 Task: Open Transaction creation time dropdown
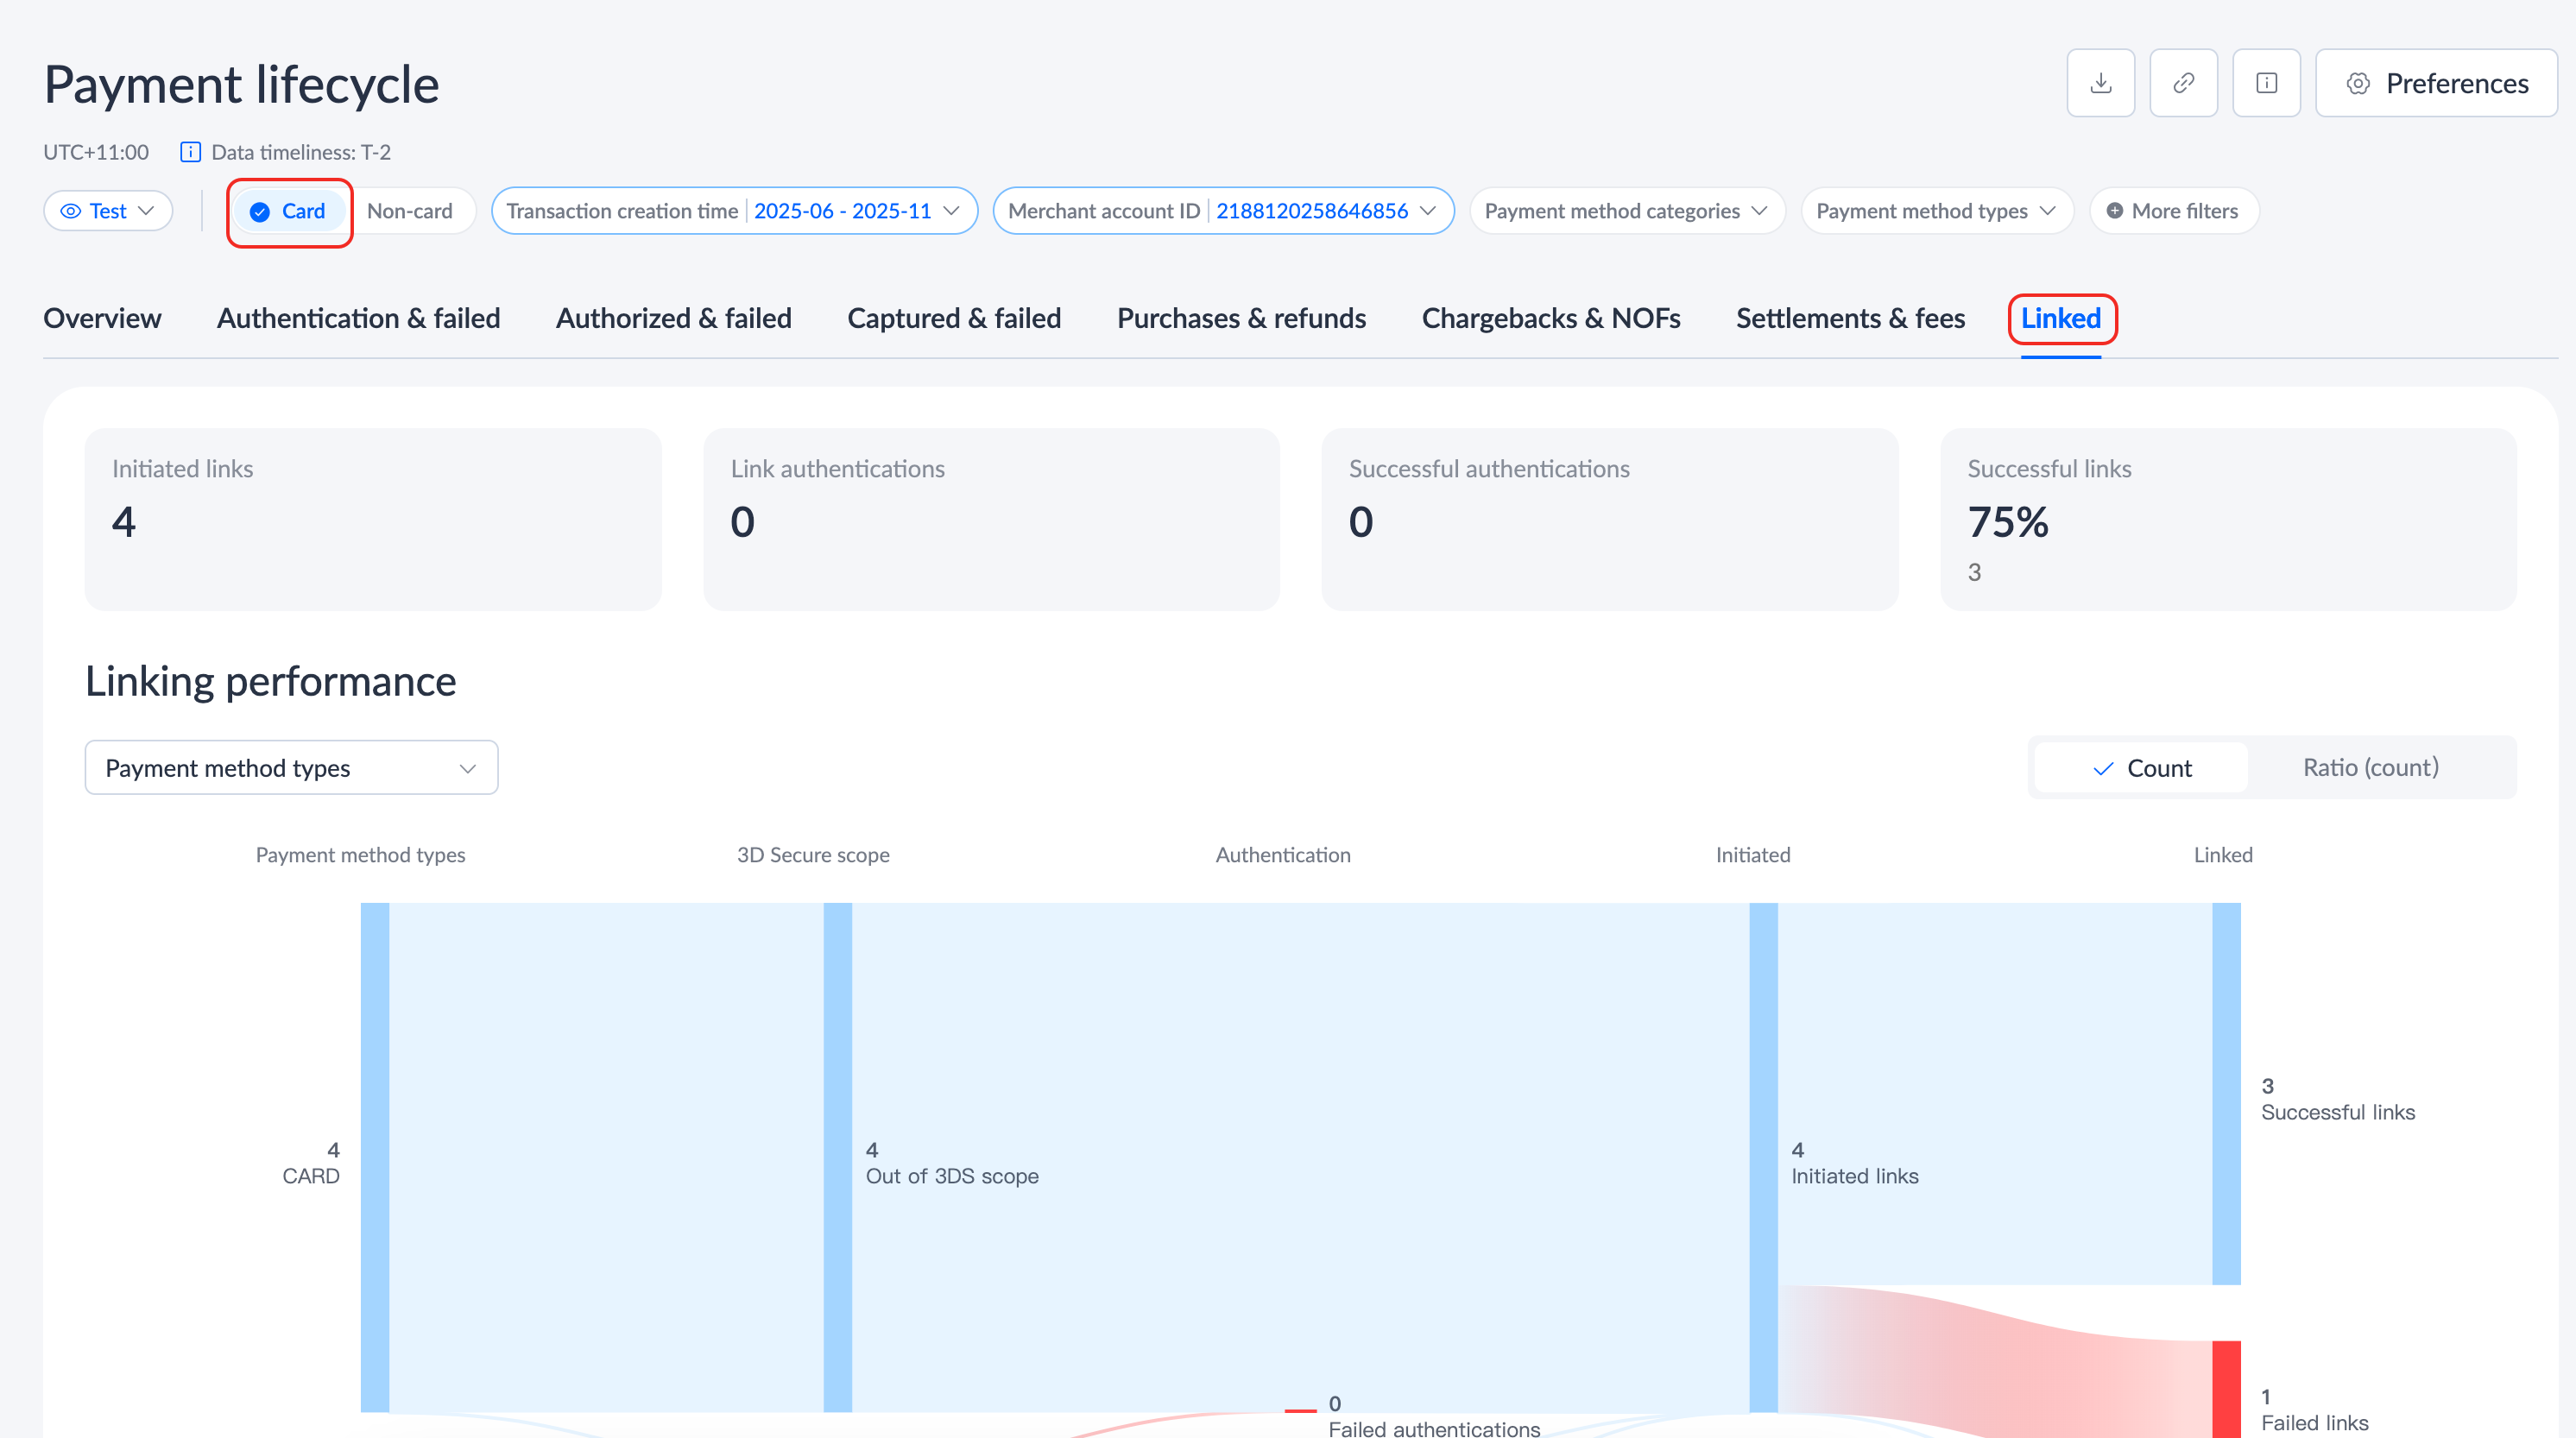point(734,211)
